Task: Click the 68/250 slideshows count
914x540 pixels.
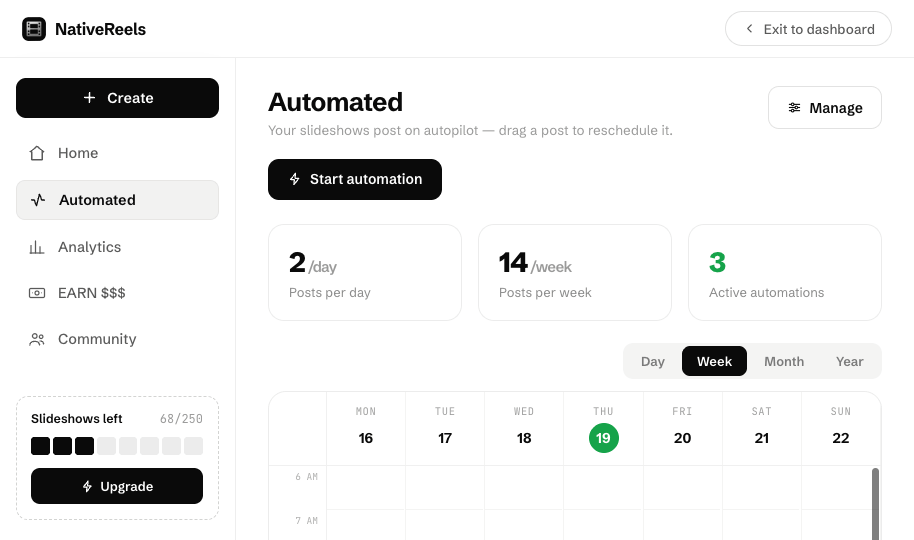Action: click(x=181, y=419)
